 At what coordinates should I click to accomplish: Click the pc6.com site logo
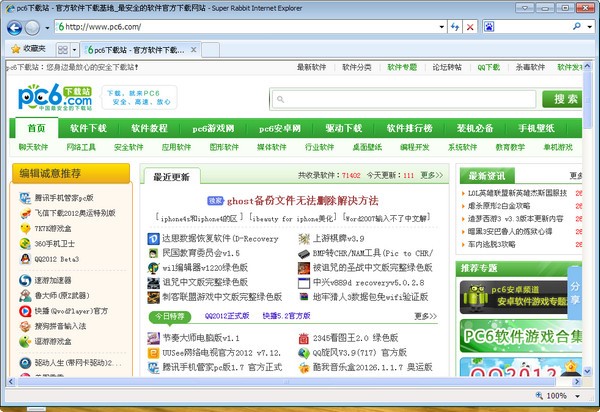[55, 97]
